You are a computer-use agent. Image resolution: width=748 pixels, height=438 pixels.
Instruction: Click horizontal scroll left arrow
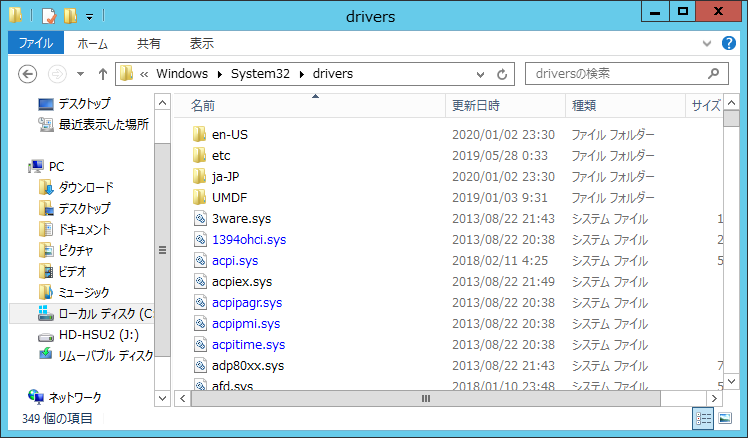pyautogui.click(x=183, y=398)
